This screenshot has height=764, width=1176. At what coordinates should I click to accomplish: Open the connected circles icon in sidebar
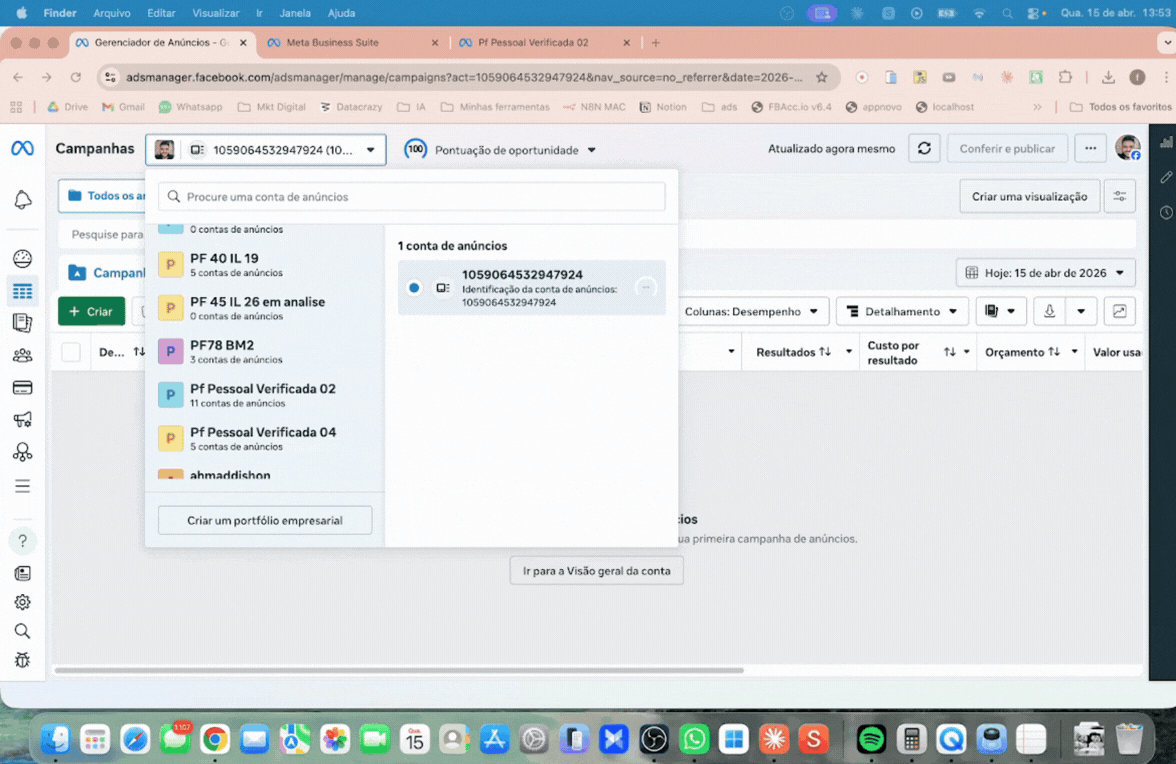coord(22,452)
